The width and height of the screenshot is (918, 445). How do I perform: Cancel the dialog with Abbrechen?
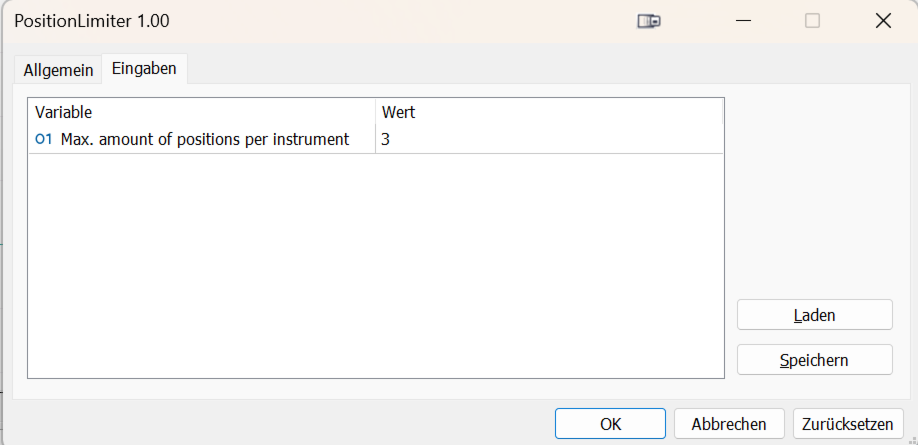(x=728, y=424)
